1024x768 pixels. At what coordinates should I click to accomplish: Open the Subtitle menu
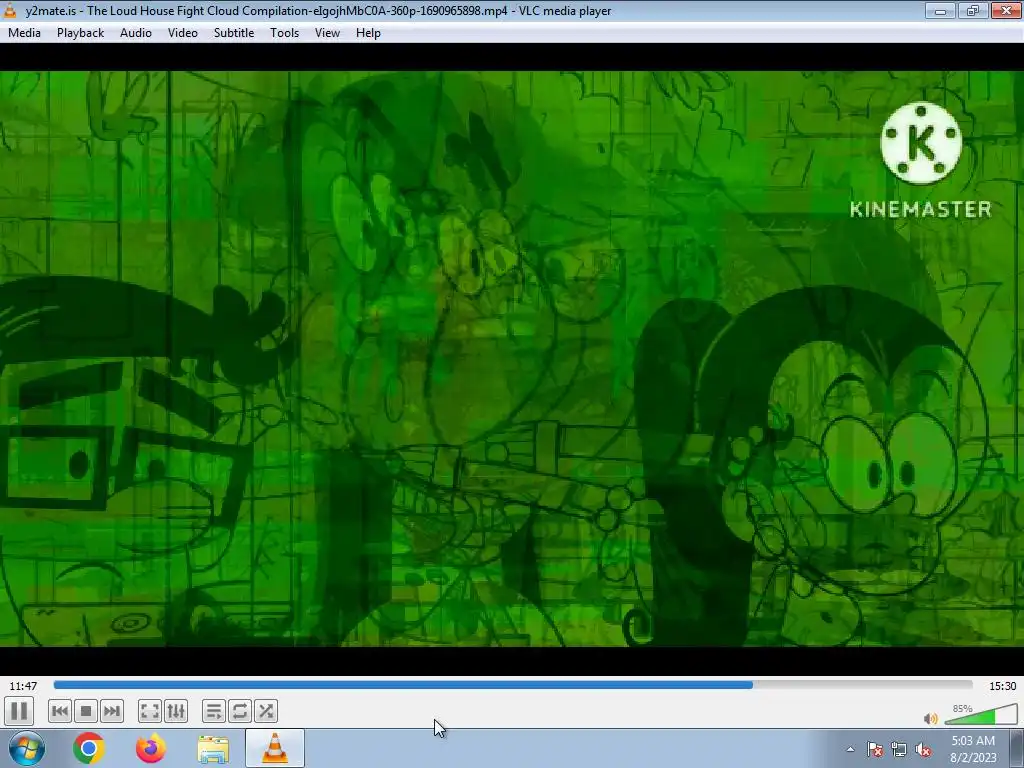(234, 33)
